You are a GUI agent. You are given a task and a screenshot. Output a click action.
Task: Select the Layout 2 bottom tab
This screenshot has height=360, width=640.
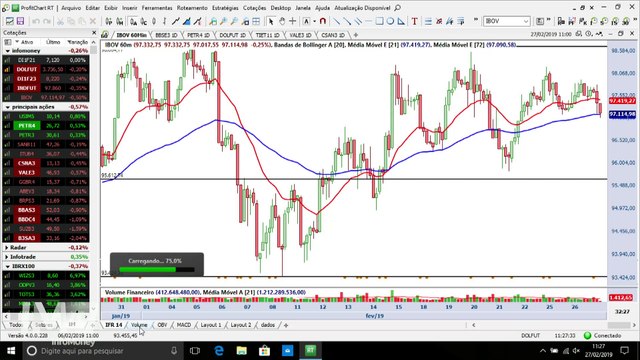point(241,325)
